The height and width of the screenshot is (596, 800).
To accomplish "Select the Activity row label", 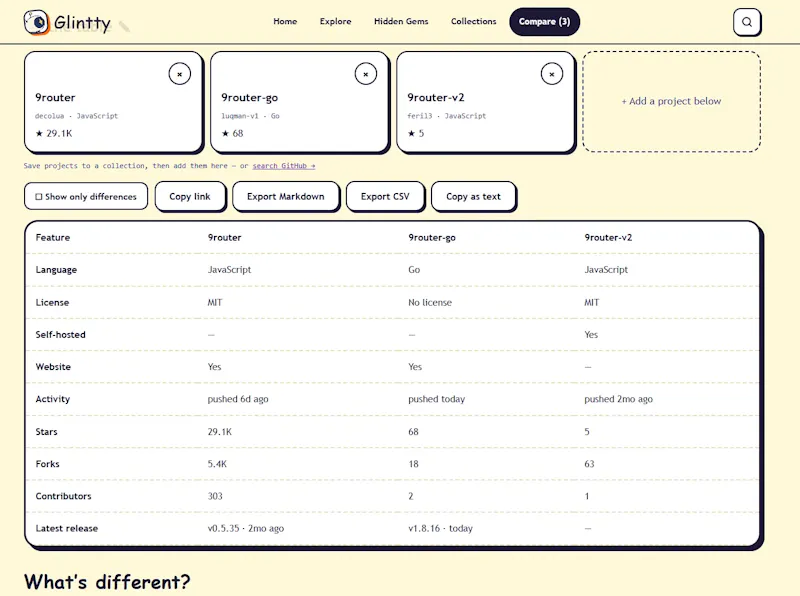I will [x=52, y=399].
